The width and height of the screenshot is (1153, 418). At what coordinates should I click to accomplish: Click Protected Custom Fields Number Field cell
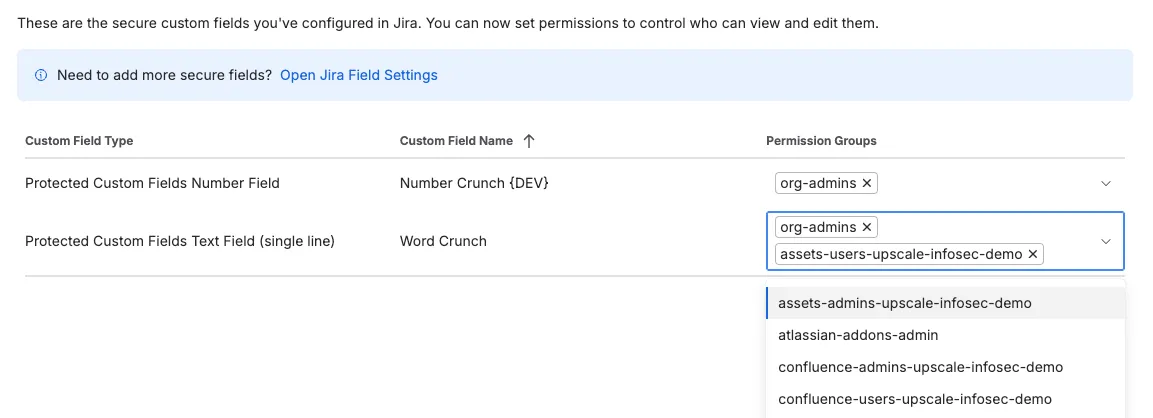click(152, 183)
